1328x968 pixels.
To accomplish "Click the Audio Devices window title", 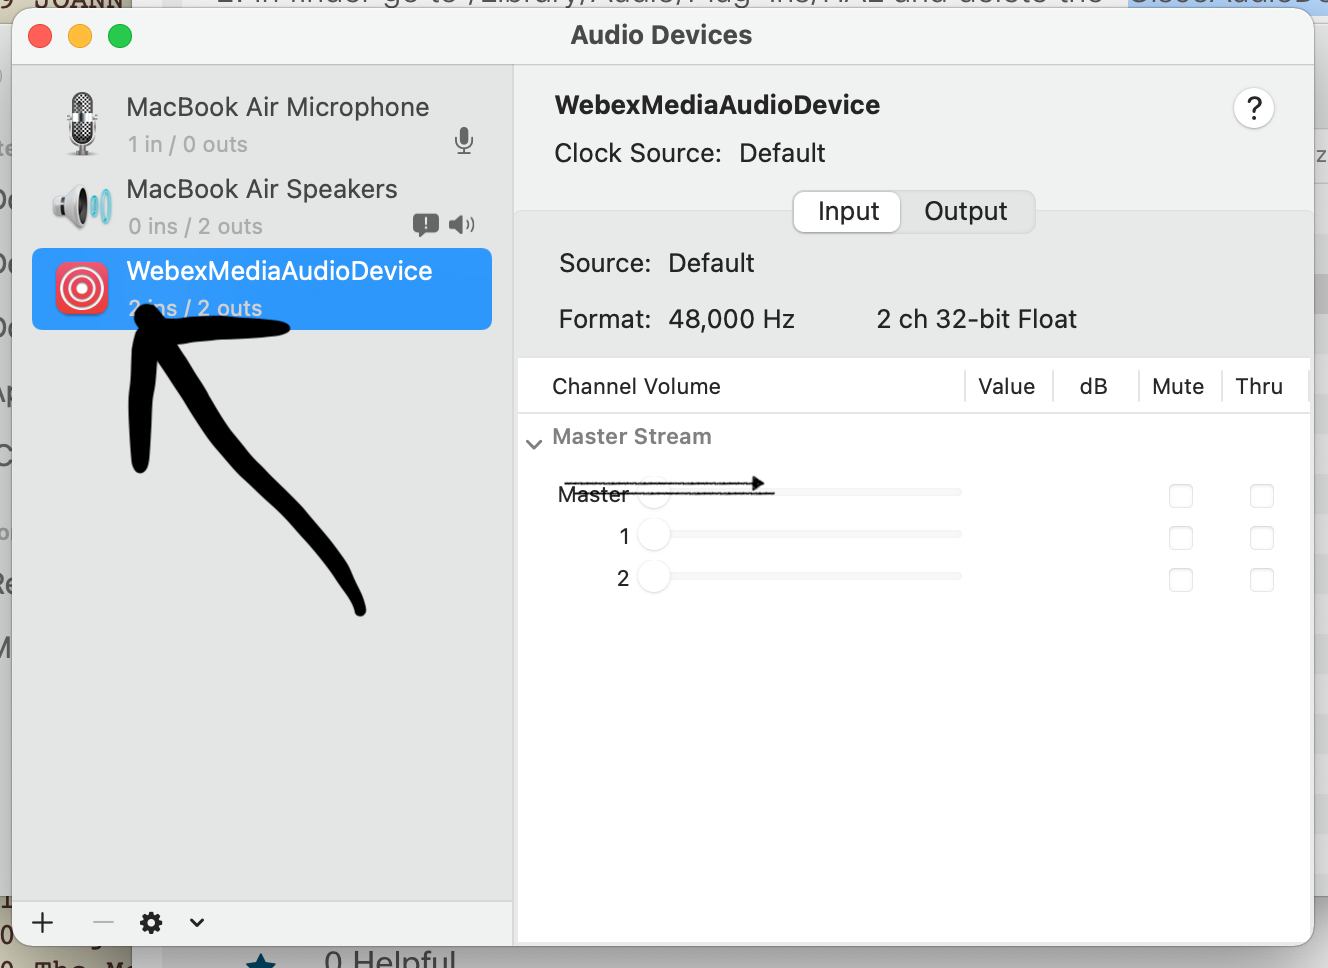I will pos(661,35).
